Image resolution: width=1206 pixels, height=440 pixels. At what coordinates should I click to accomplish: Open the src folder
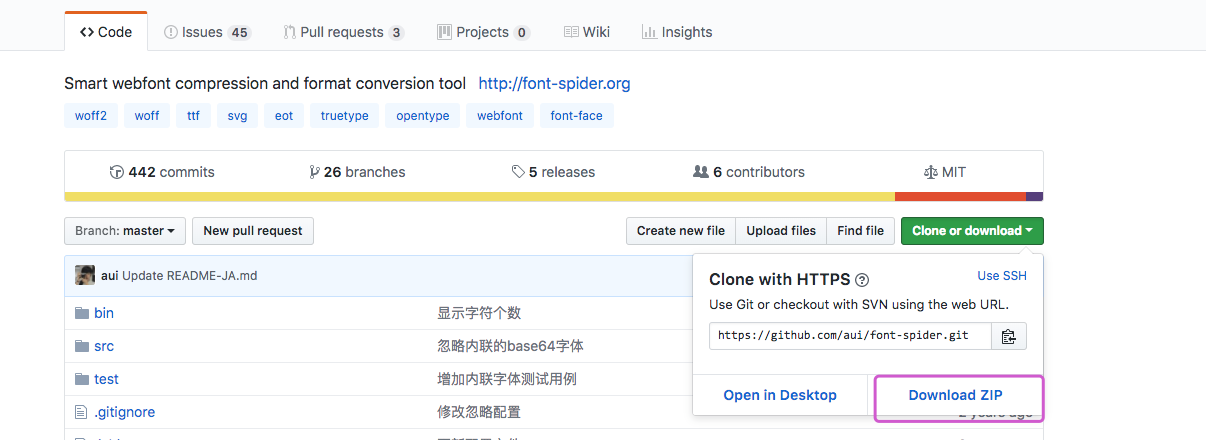tap(104, 346)
